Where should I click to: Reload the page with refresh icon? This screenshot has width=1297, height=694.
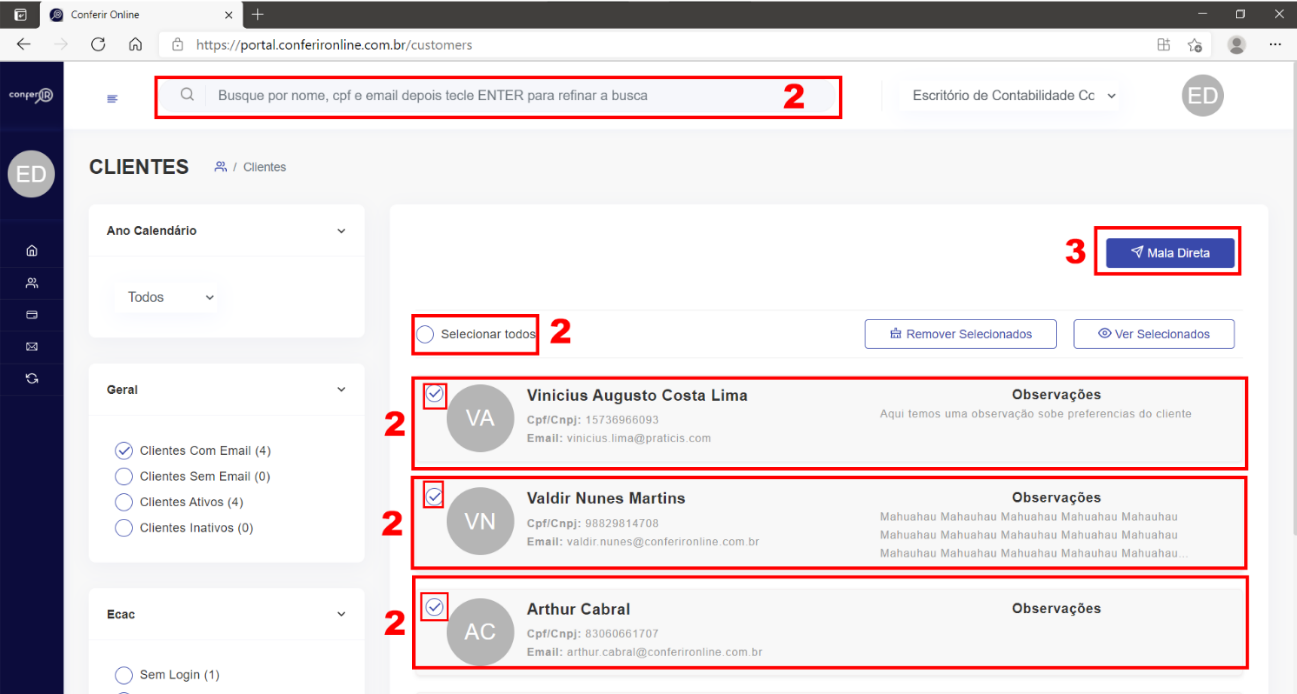pyautogui.click(x=98, y=44)
